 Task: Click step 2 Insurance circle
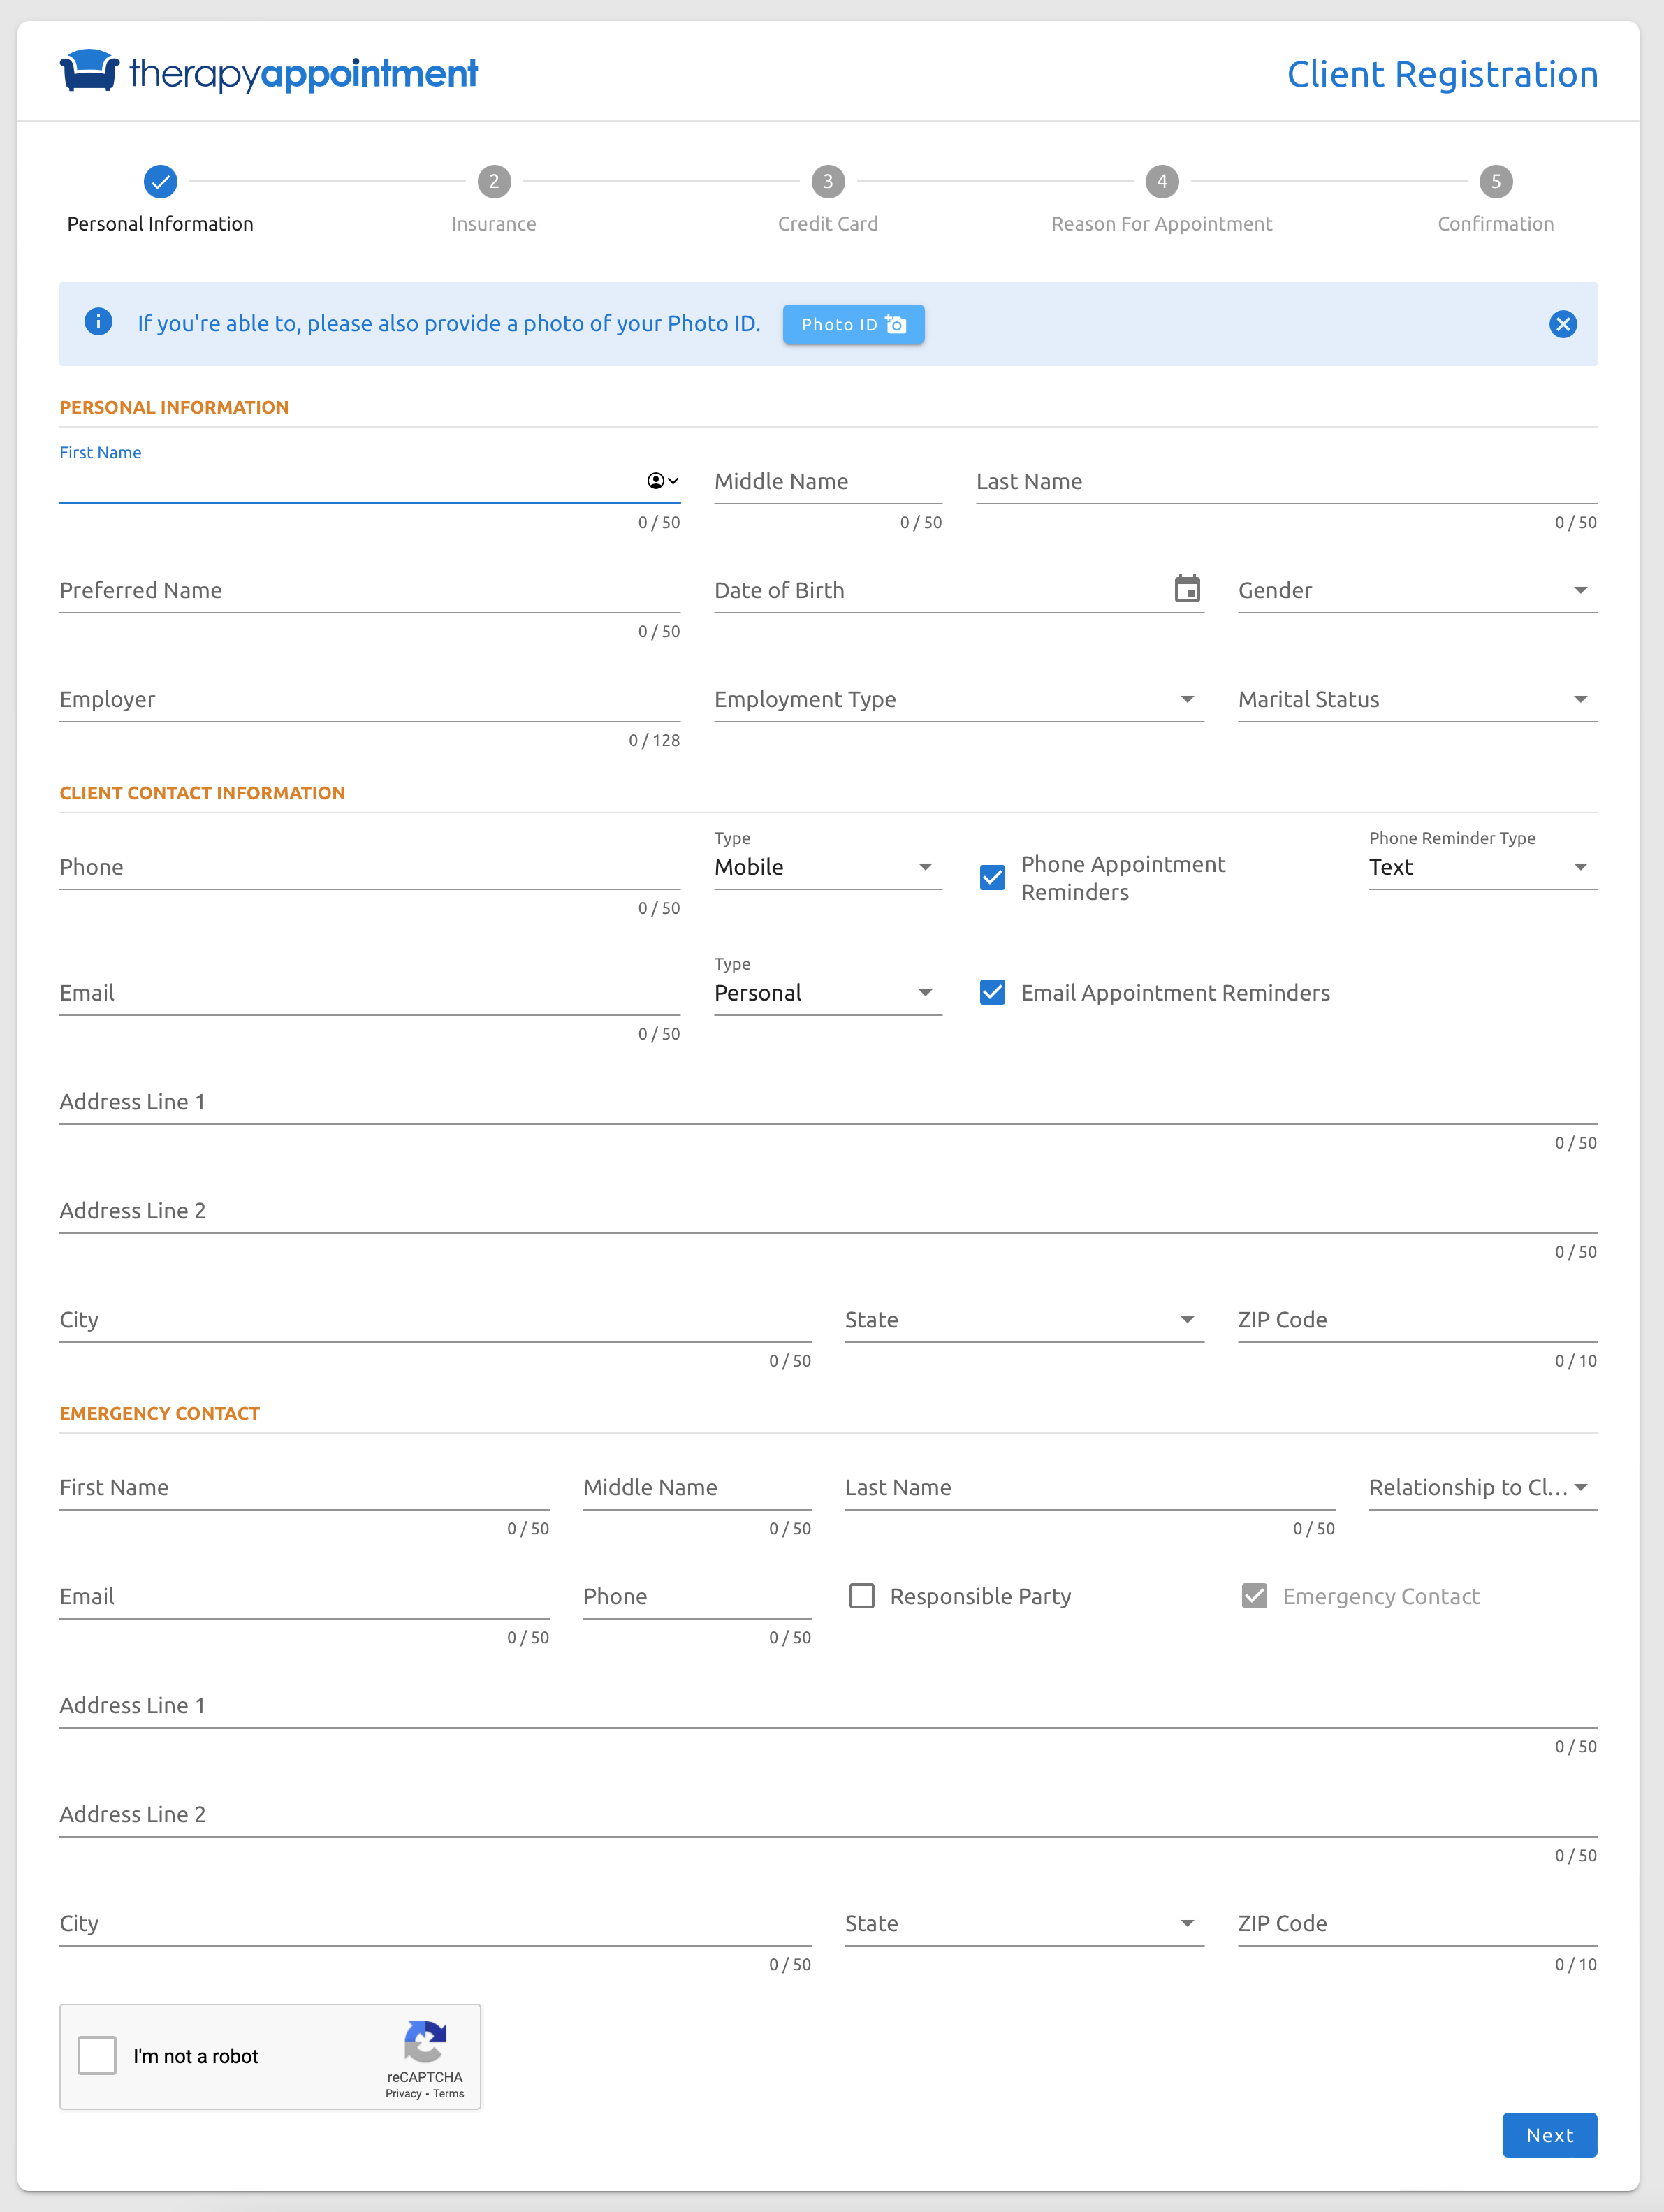494,181
